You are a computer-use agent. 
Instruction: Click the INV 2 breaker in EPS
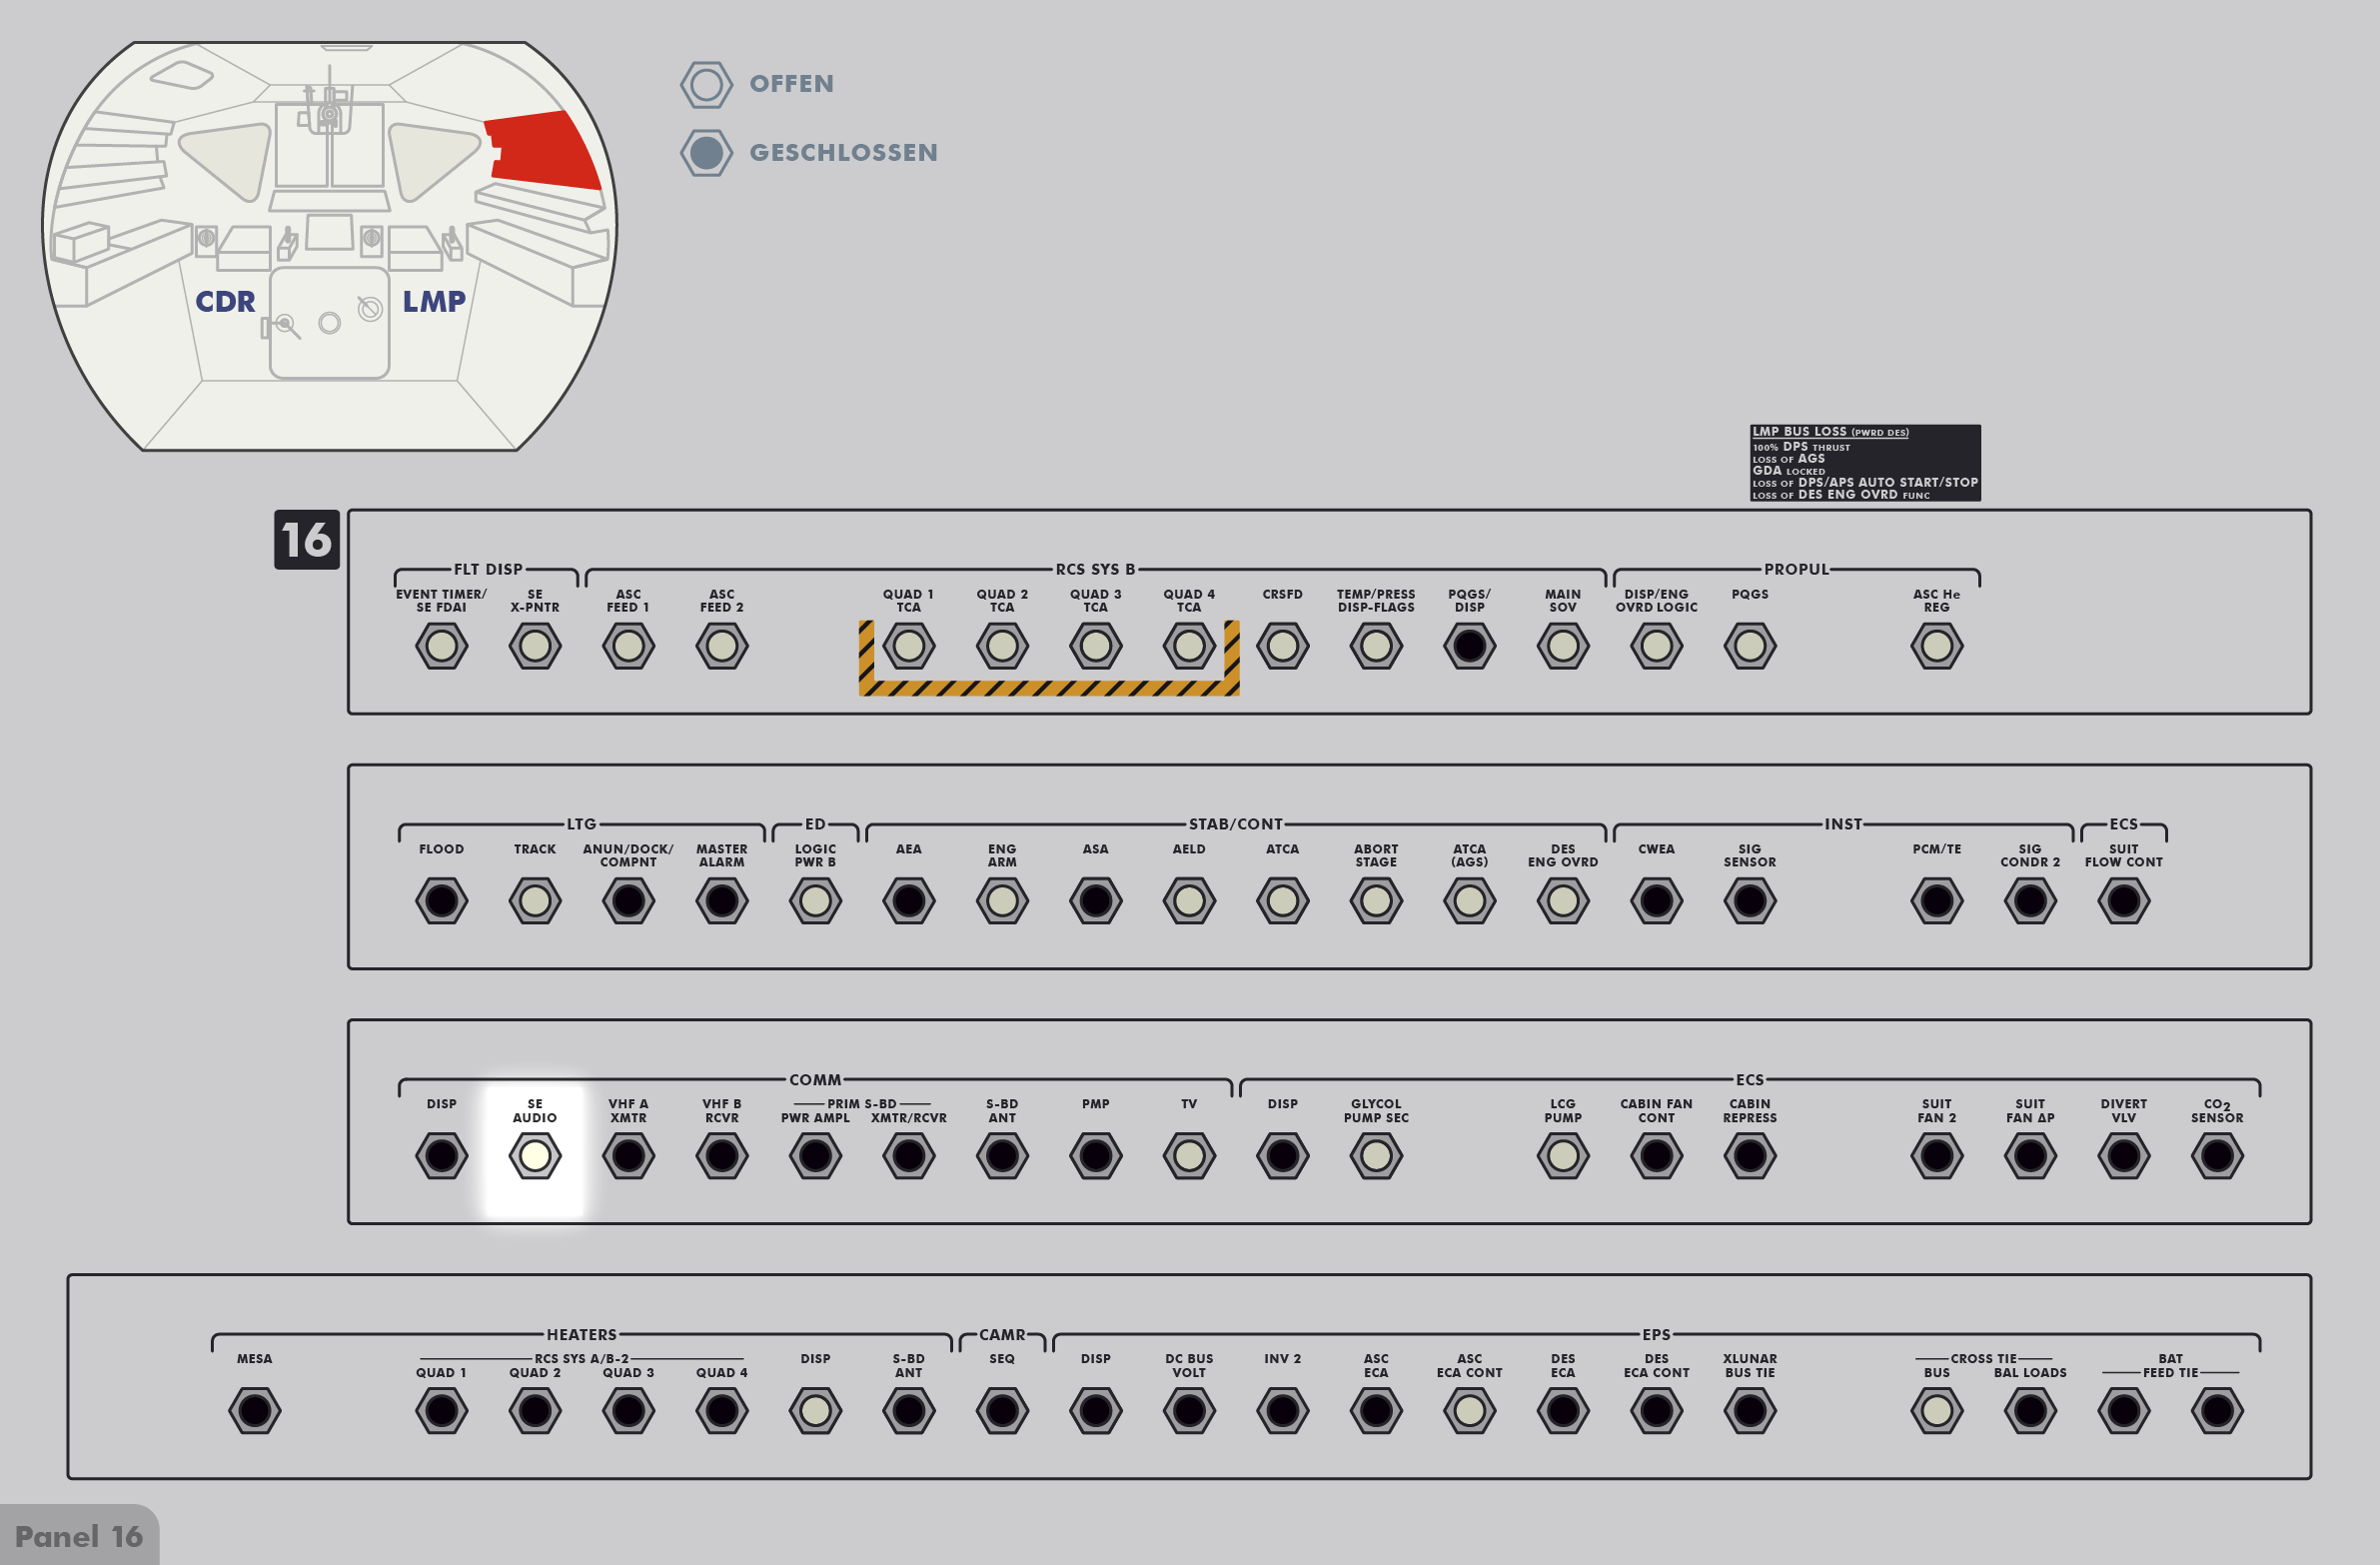(1282, 1411)
